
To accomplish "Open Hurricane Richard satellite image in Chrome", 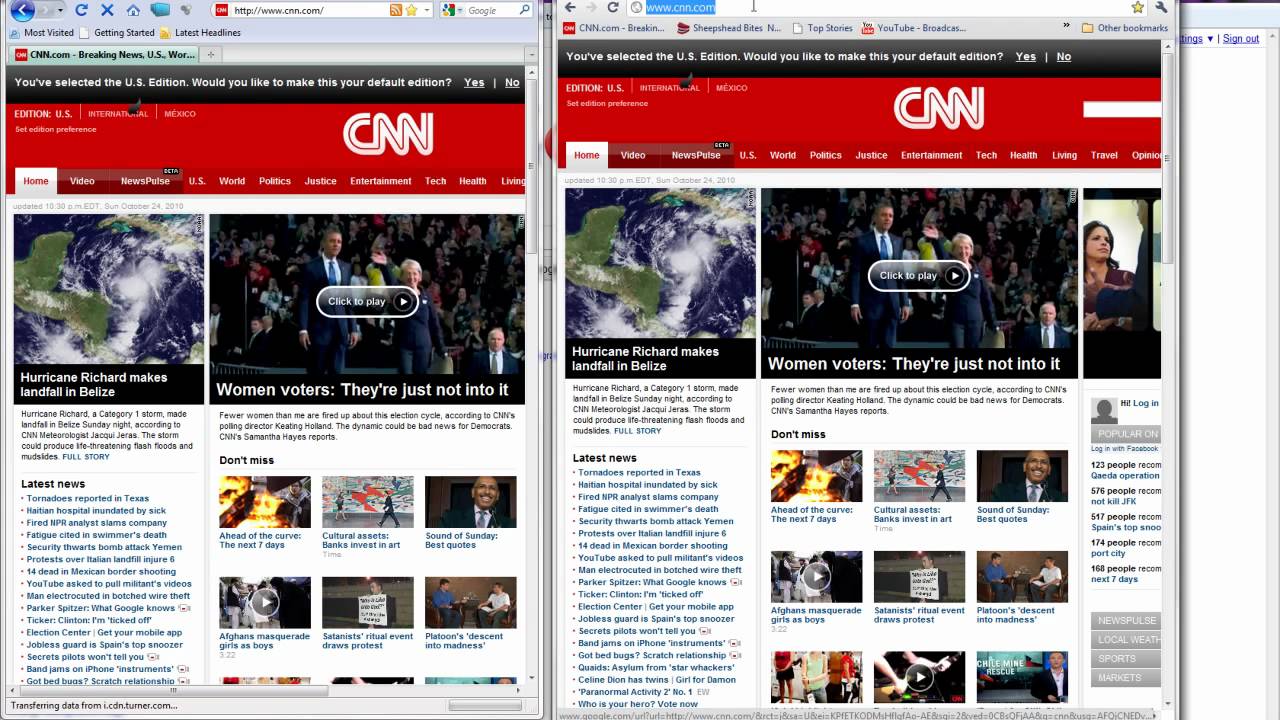I will 660,263.
